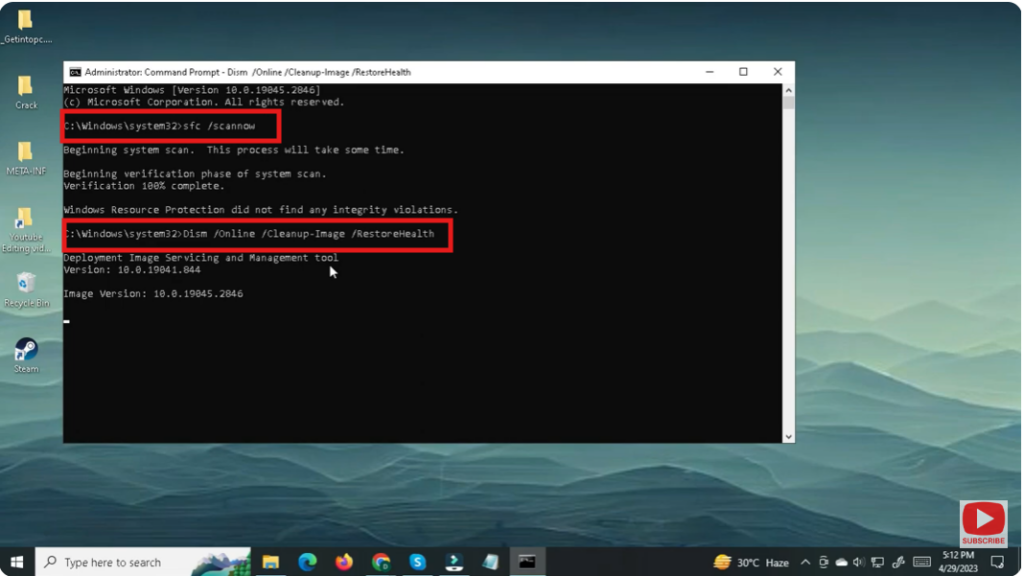1024x576 pixels.
Task: Open the Command Prompt title bar icon menu
Action: click(75, 72)
